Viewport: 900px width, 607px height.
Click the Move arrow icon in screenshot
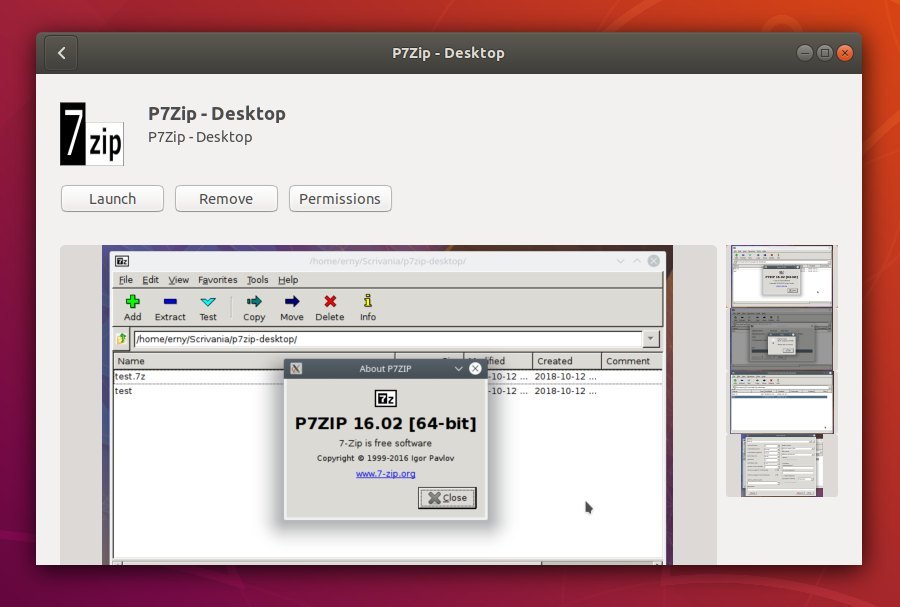pyautogui.click(x=292, y=301)
